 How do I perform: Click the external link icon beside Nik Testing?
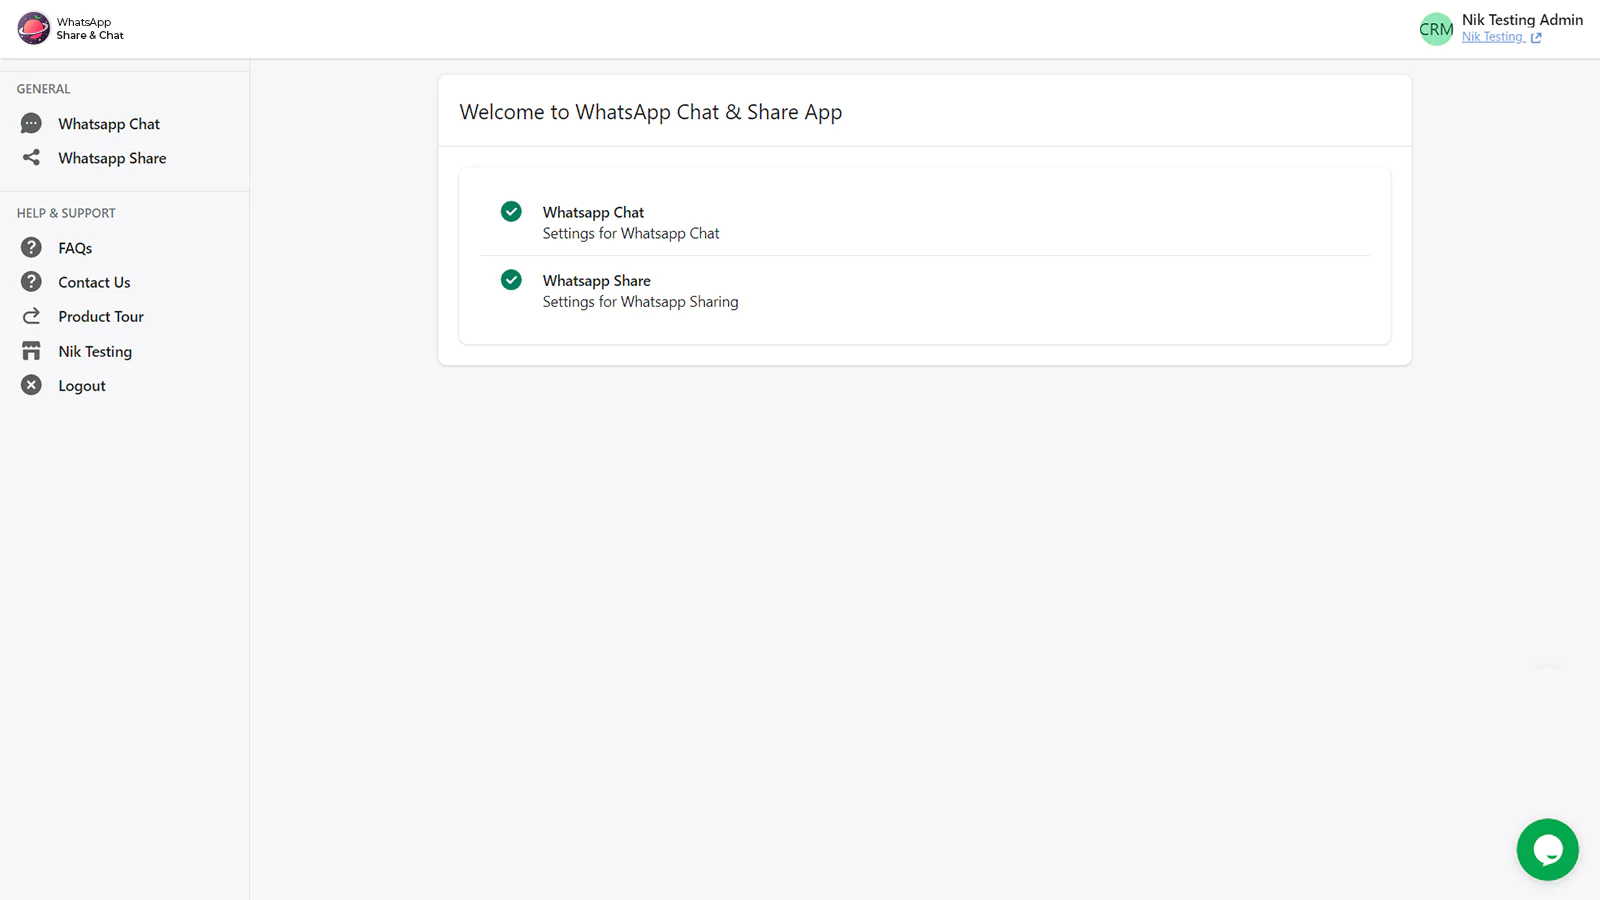pos(1536,38)
